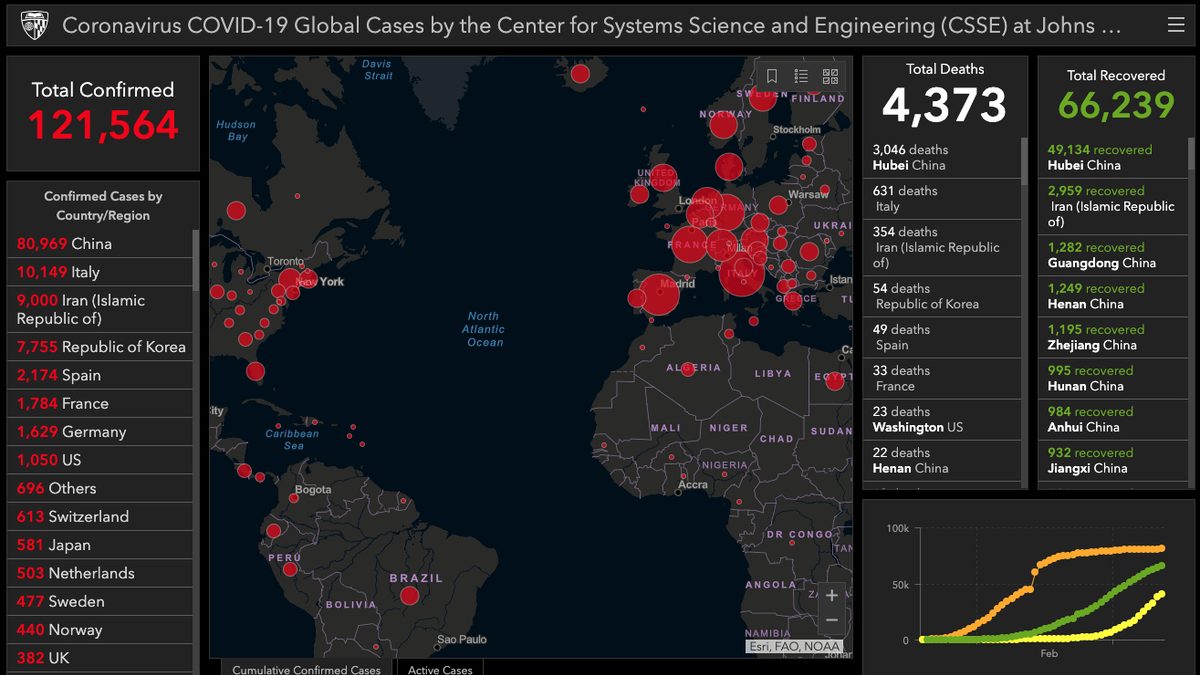Select the 2,174 Spain row
The image size is (1200, 675).
point(100,375)
